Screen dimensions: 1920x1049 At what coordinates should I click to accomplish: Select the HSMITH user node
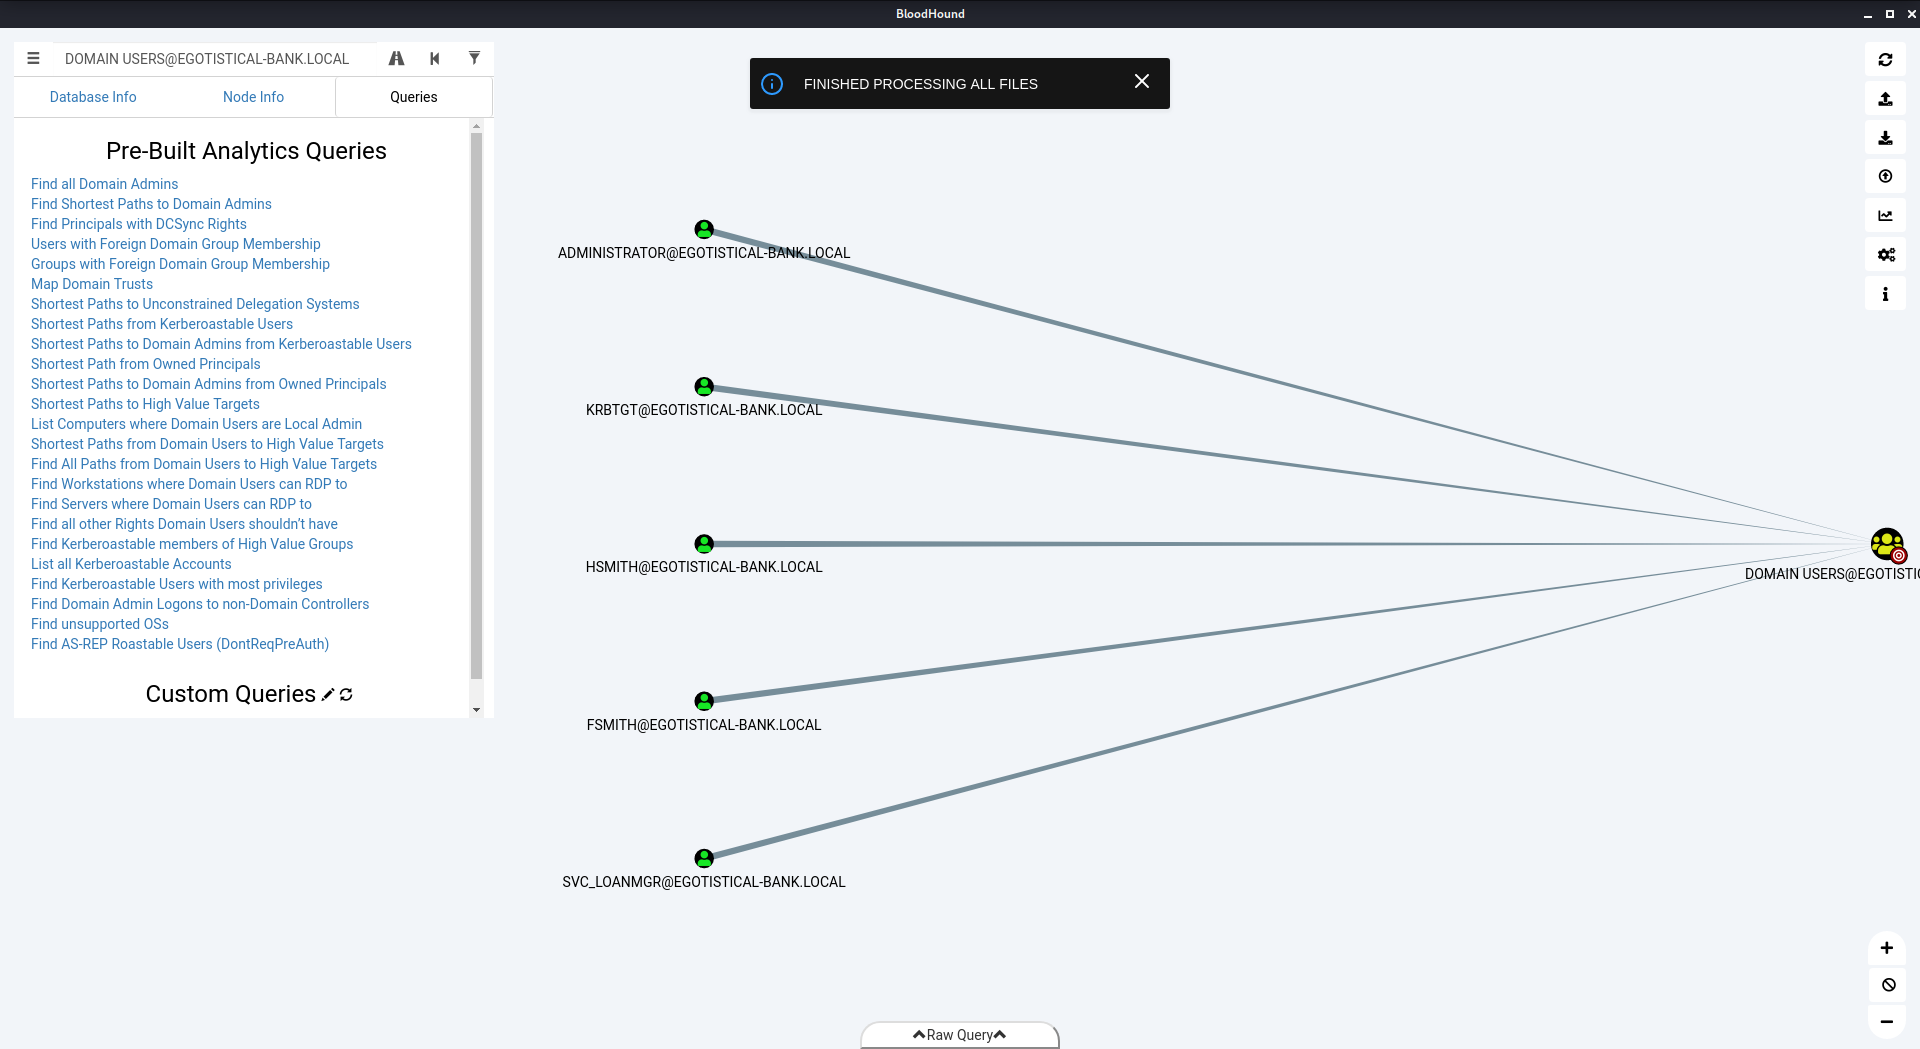704,544
